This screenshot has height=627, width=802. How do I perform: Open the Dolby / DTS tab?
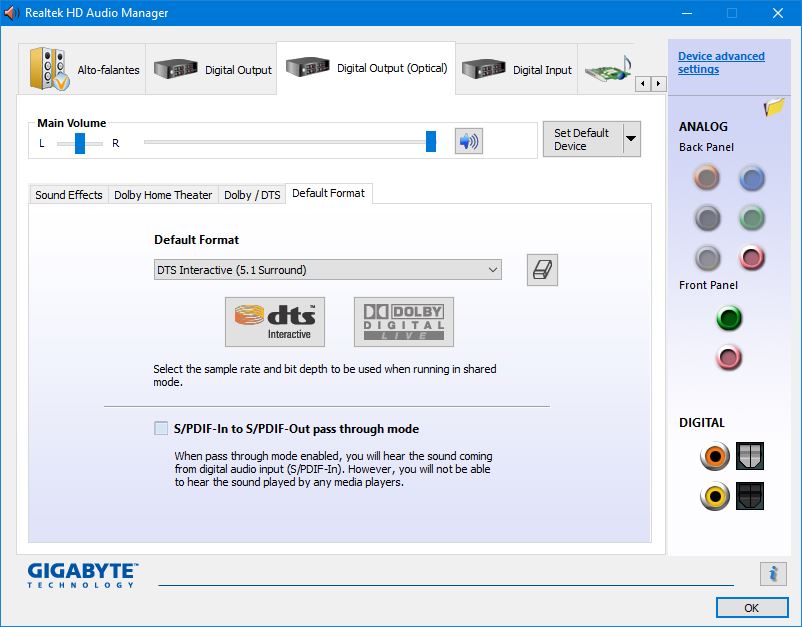pos(252,195)
